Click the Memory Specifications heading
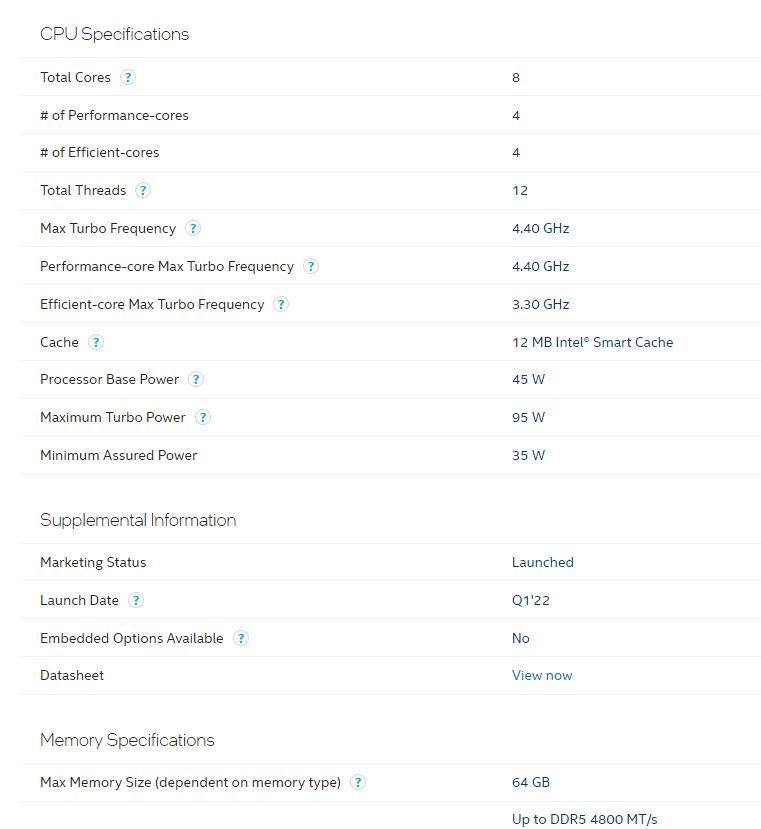Viewport: 761px width, 829px height. (x=127, y=740)
